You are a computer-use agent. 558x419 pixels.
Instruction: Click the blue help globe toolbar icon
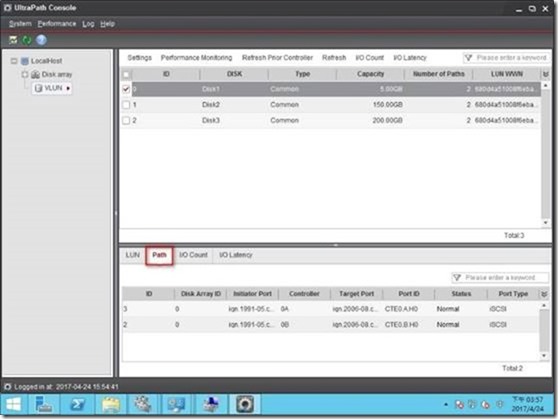click(41, 40)
